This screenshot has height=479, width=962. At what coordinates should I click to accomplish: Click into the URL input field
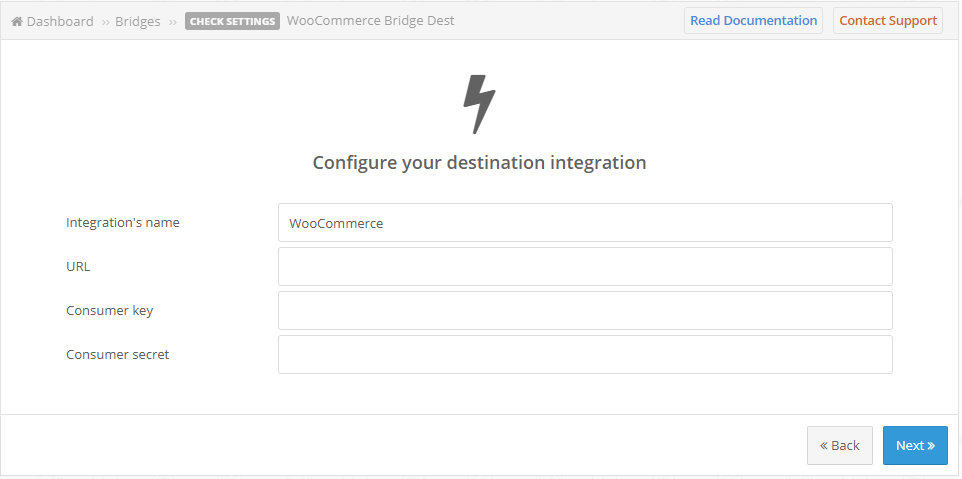coord(585,267)
